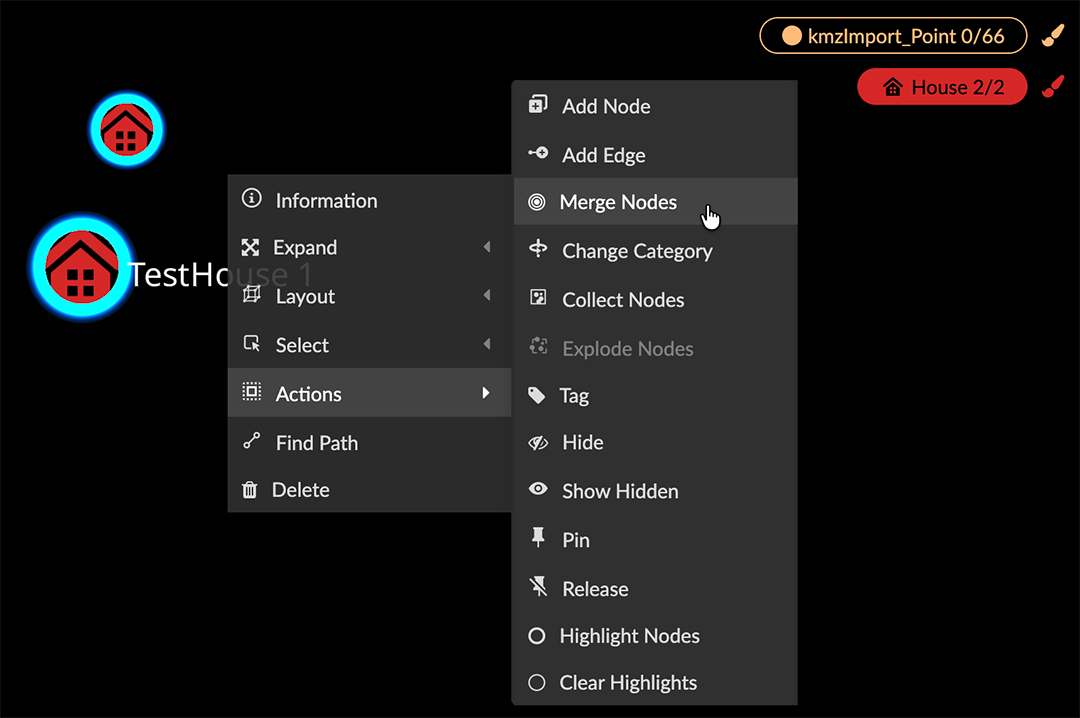Image resolution: width=1080 pixels, height=718 pixels.
Task: Select the Highlight Nodes circle option
Action: click(537, 636)
